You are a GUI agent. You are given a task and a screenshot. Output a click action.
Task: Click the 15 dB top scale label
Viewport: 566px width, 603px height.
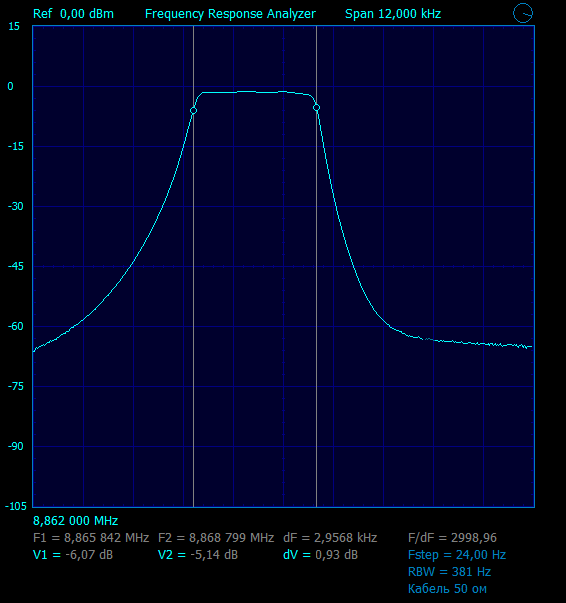(14, 27)
